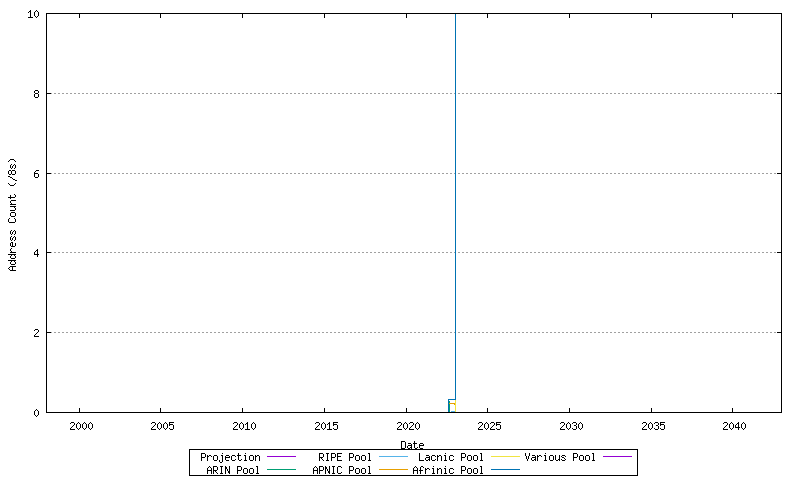
Task: Click the y-axis tick label 10
Action: (32, 14)
